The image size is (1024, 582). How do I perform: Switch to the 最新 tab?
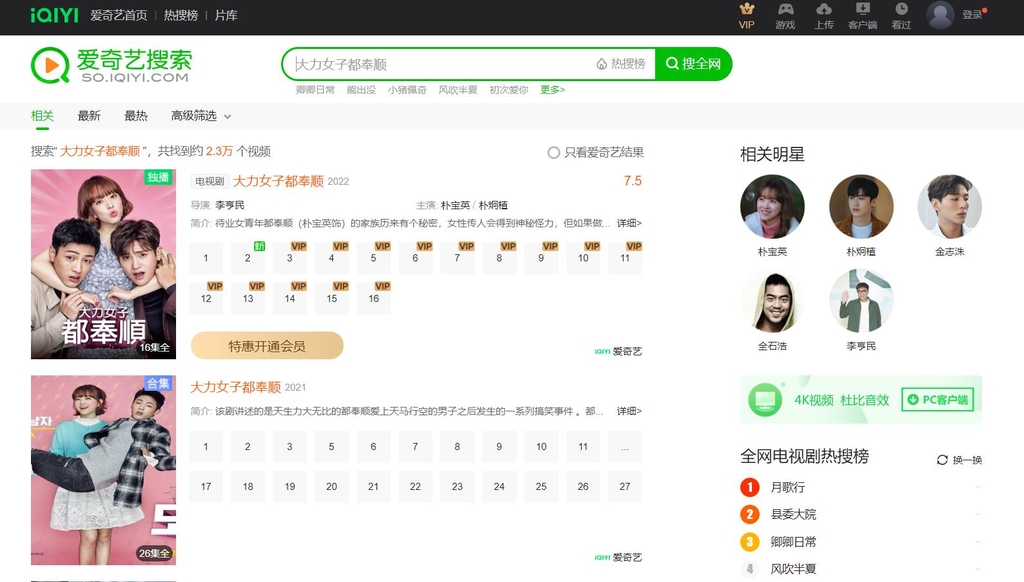pyautogui.click(x=89, y=116)
